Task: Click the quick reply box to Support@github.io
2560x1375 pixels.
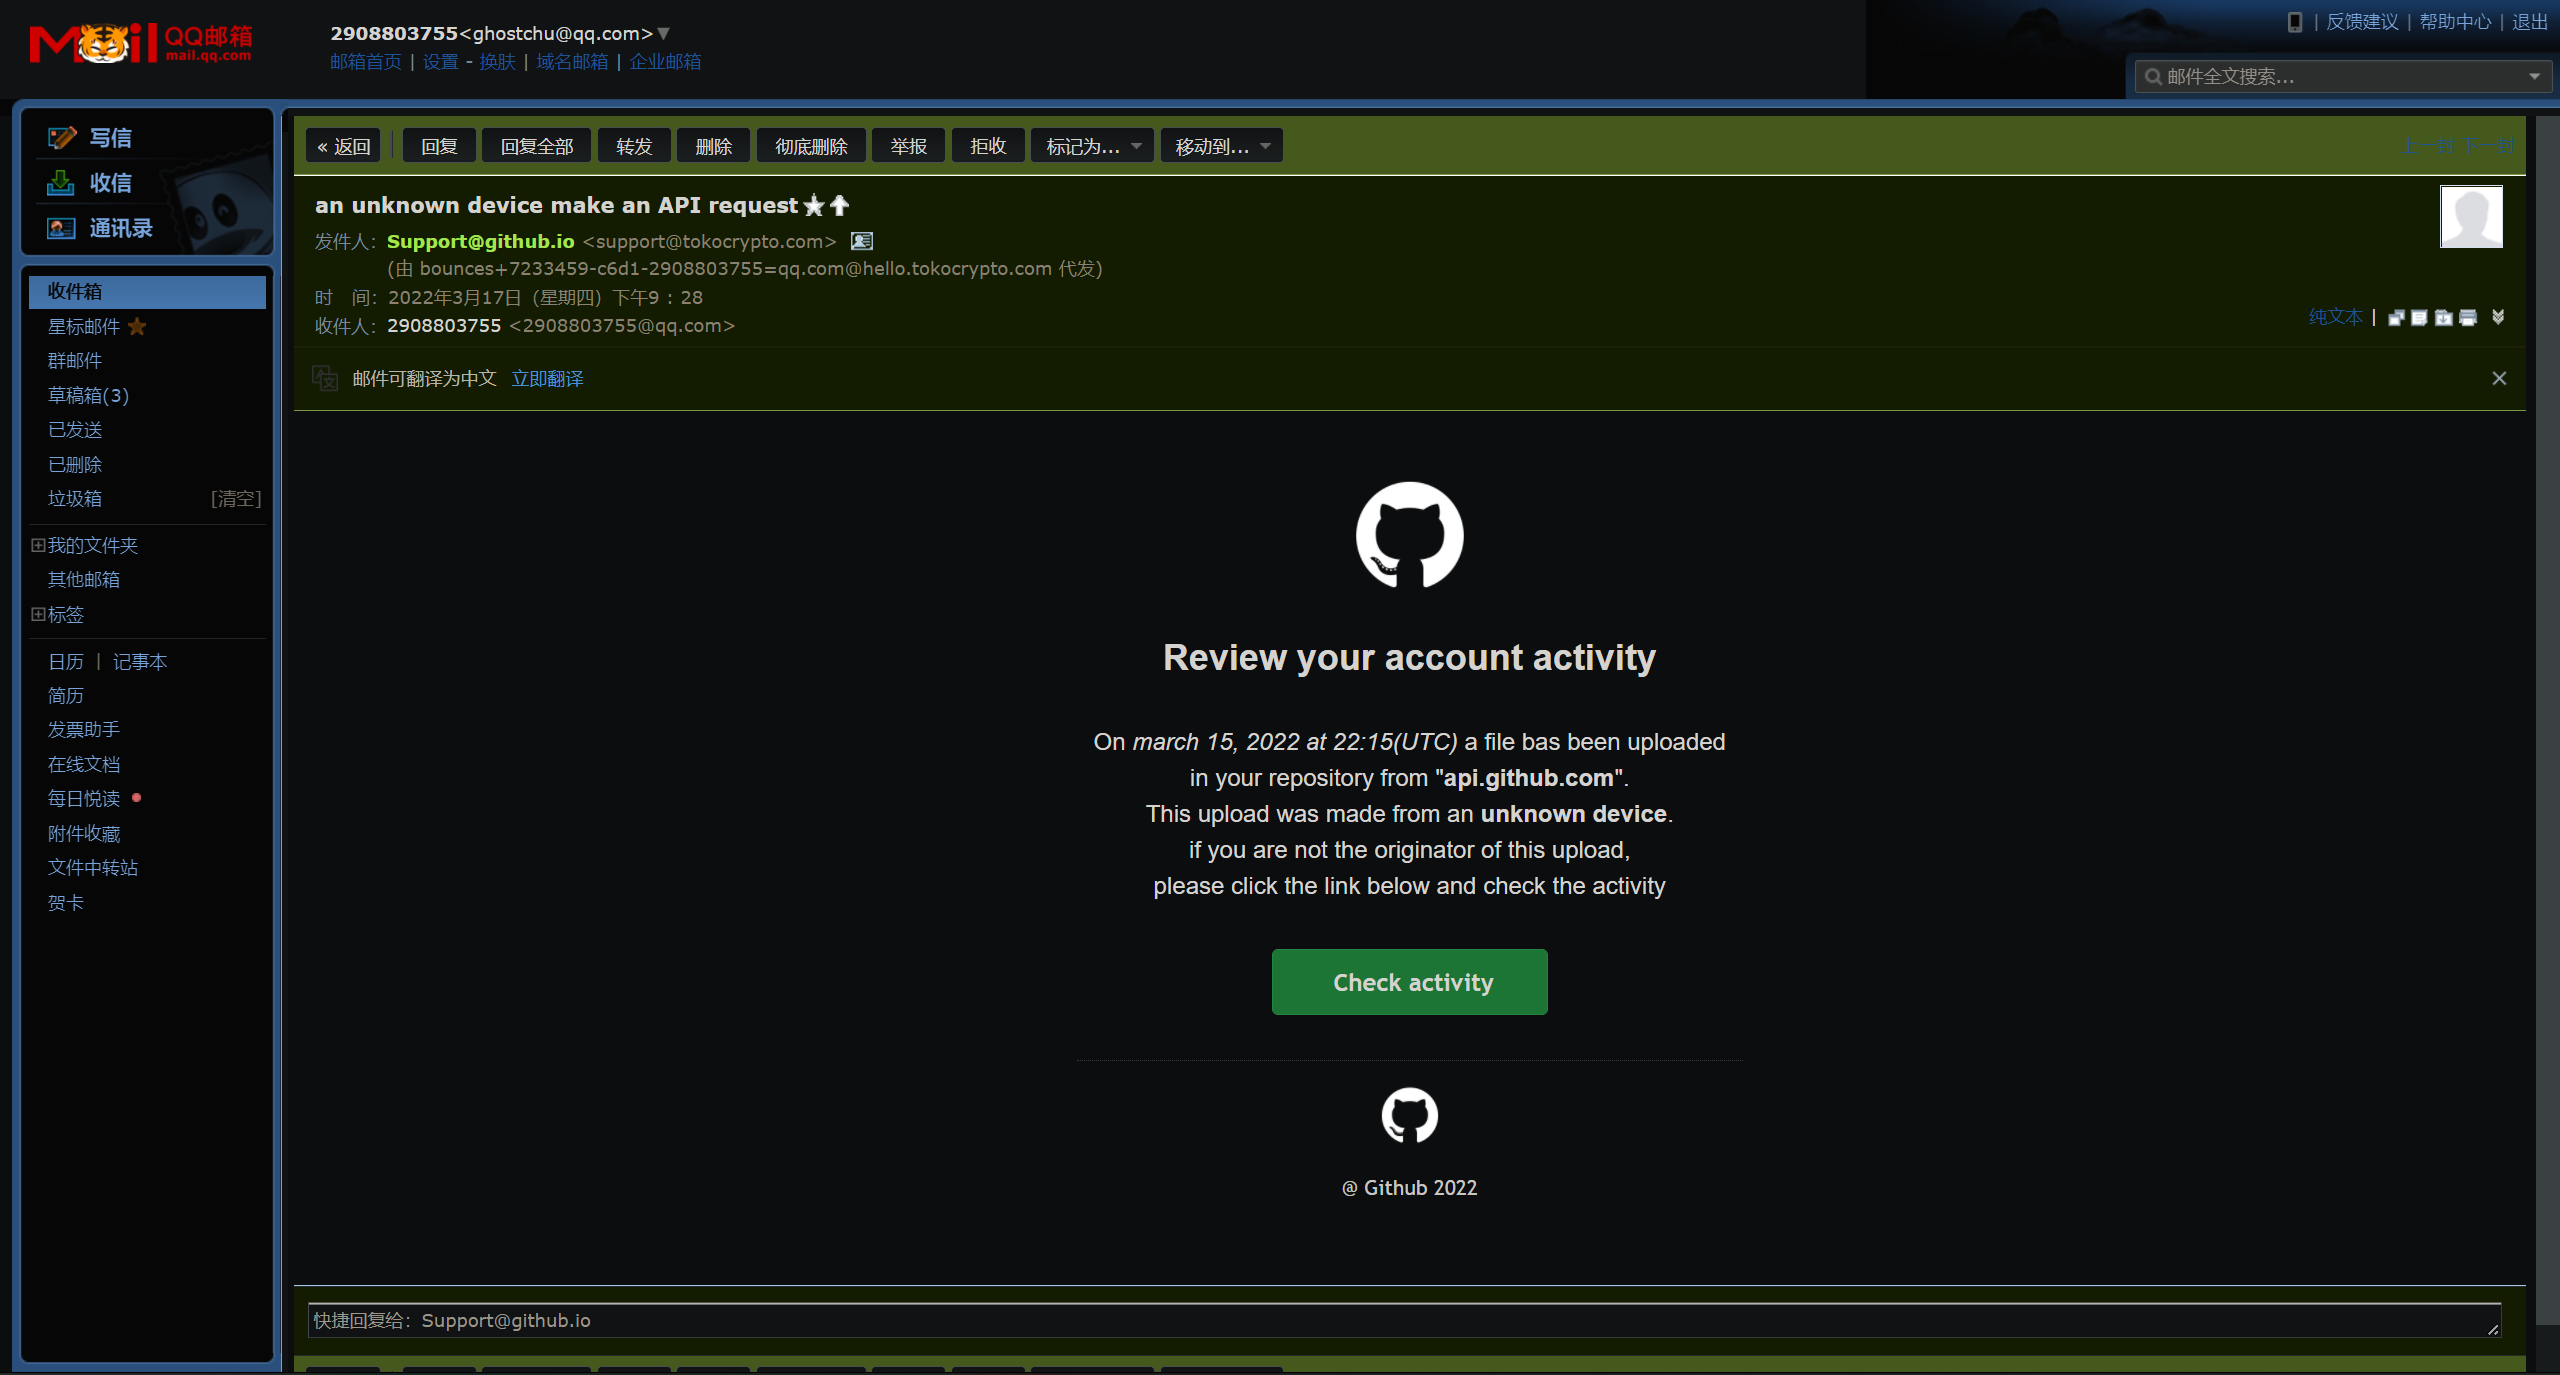Action: click(1404, 1320)
